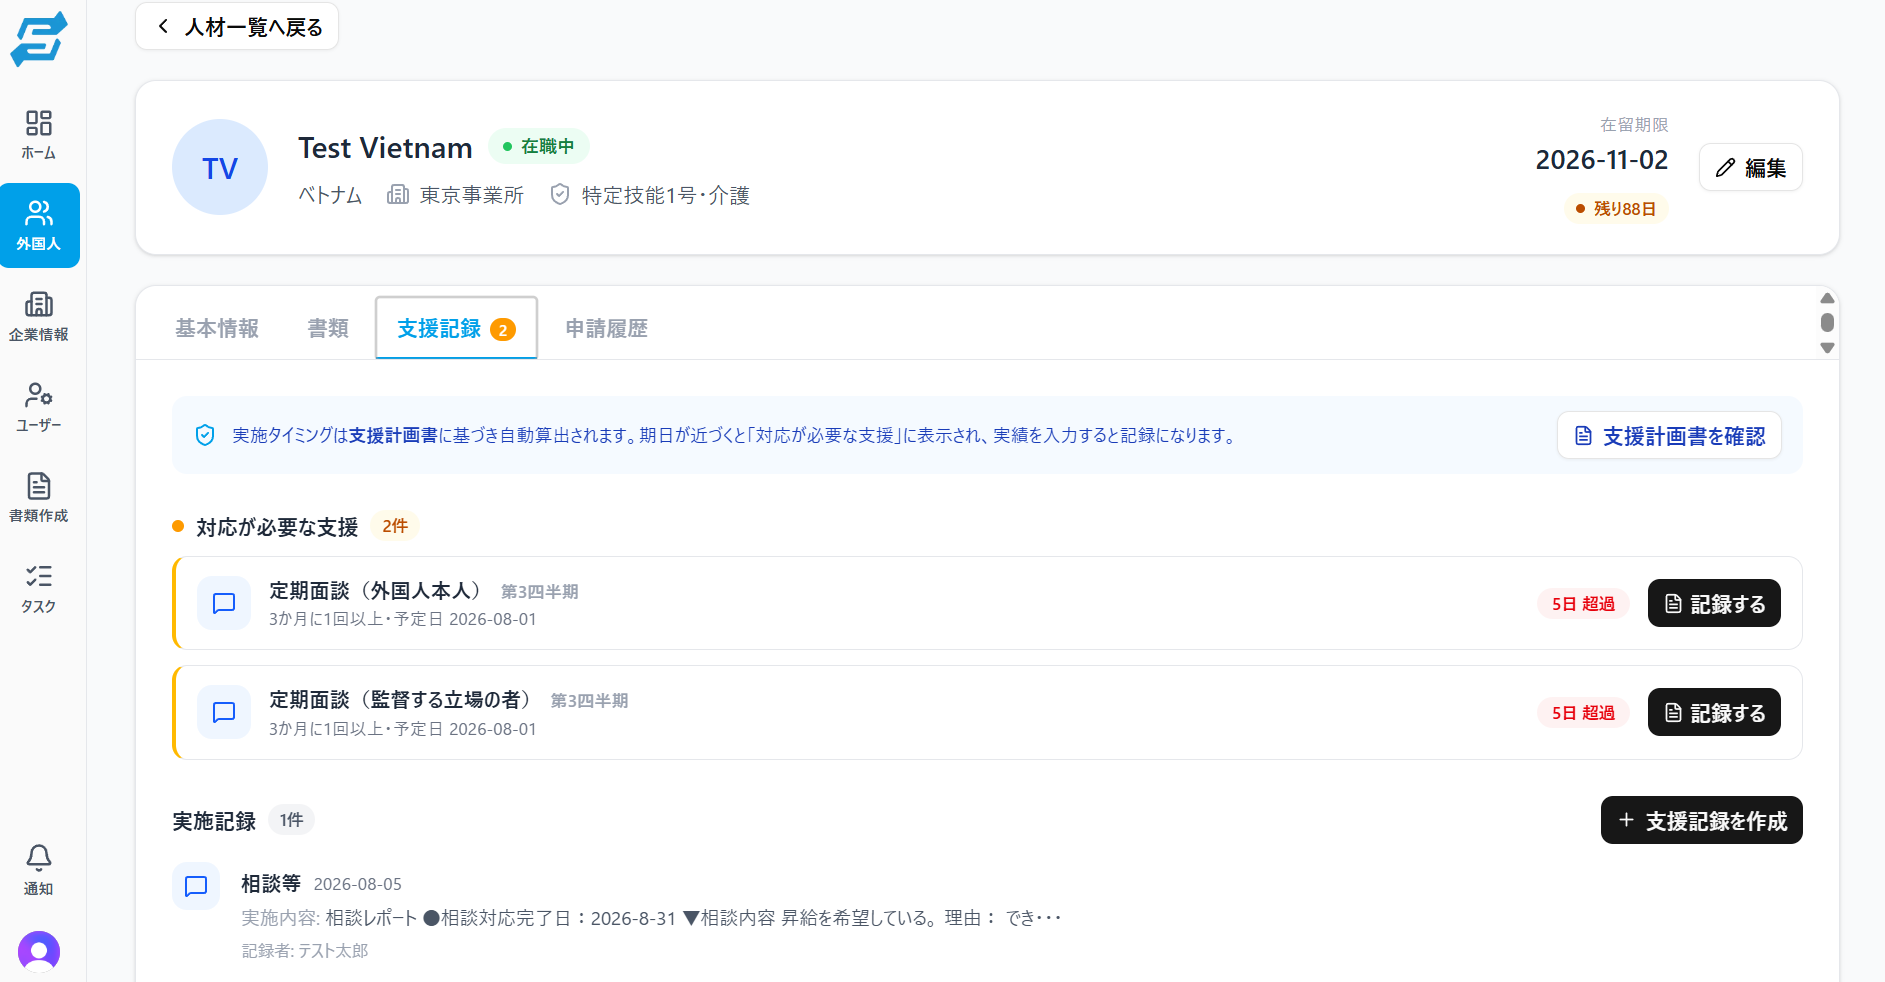The width and height of the screenshot is (1885, 982).
Task: Click the 5日 超過 badge of 監督する立場の者 row
Action: [x=1583, y=712]
